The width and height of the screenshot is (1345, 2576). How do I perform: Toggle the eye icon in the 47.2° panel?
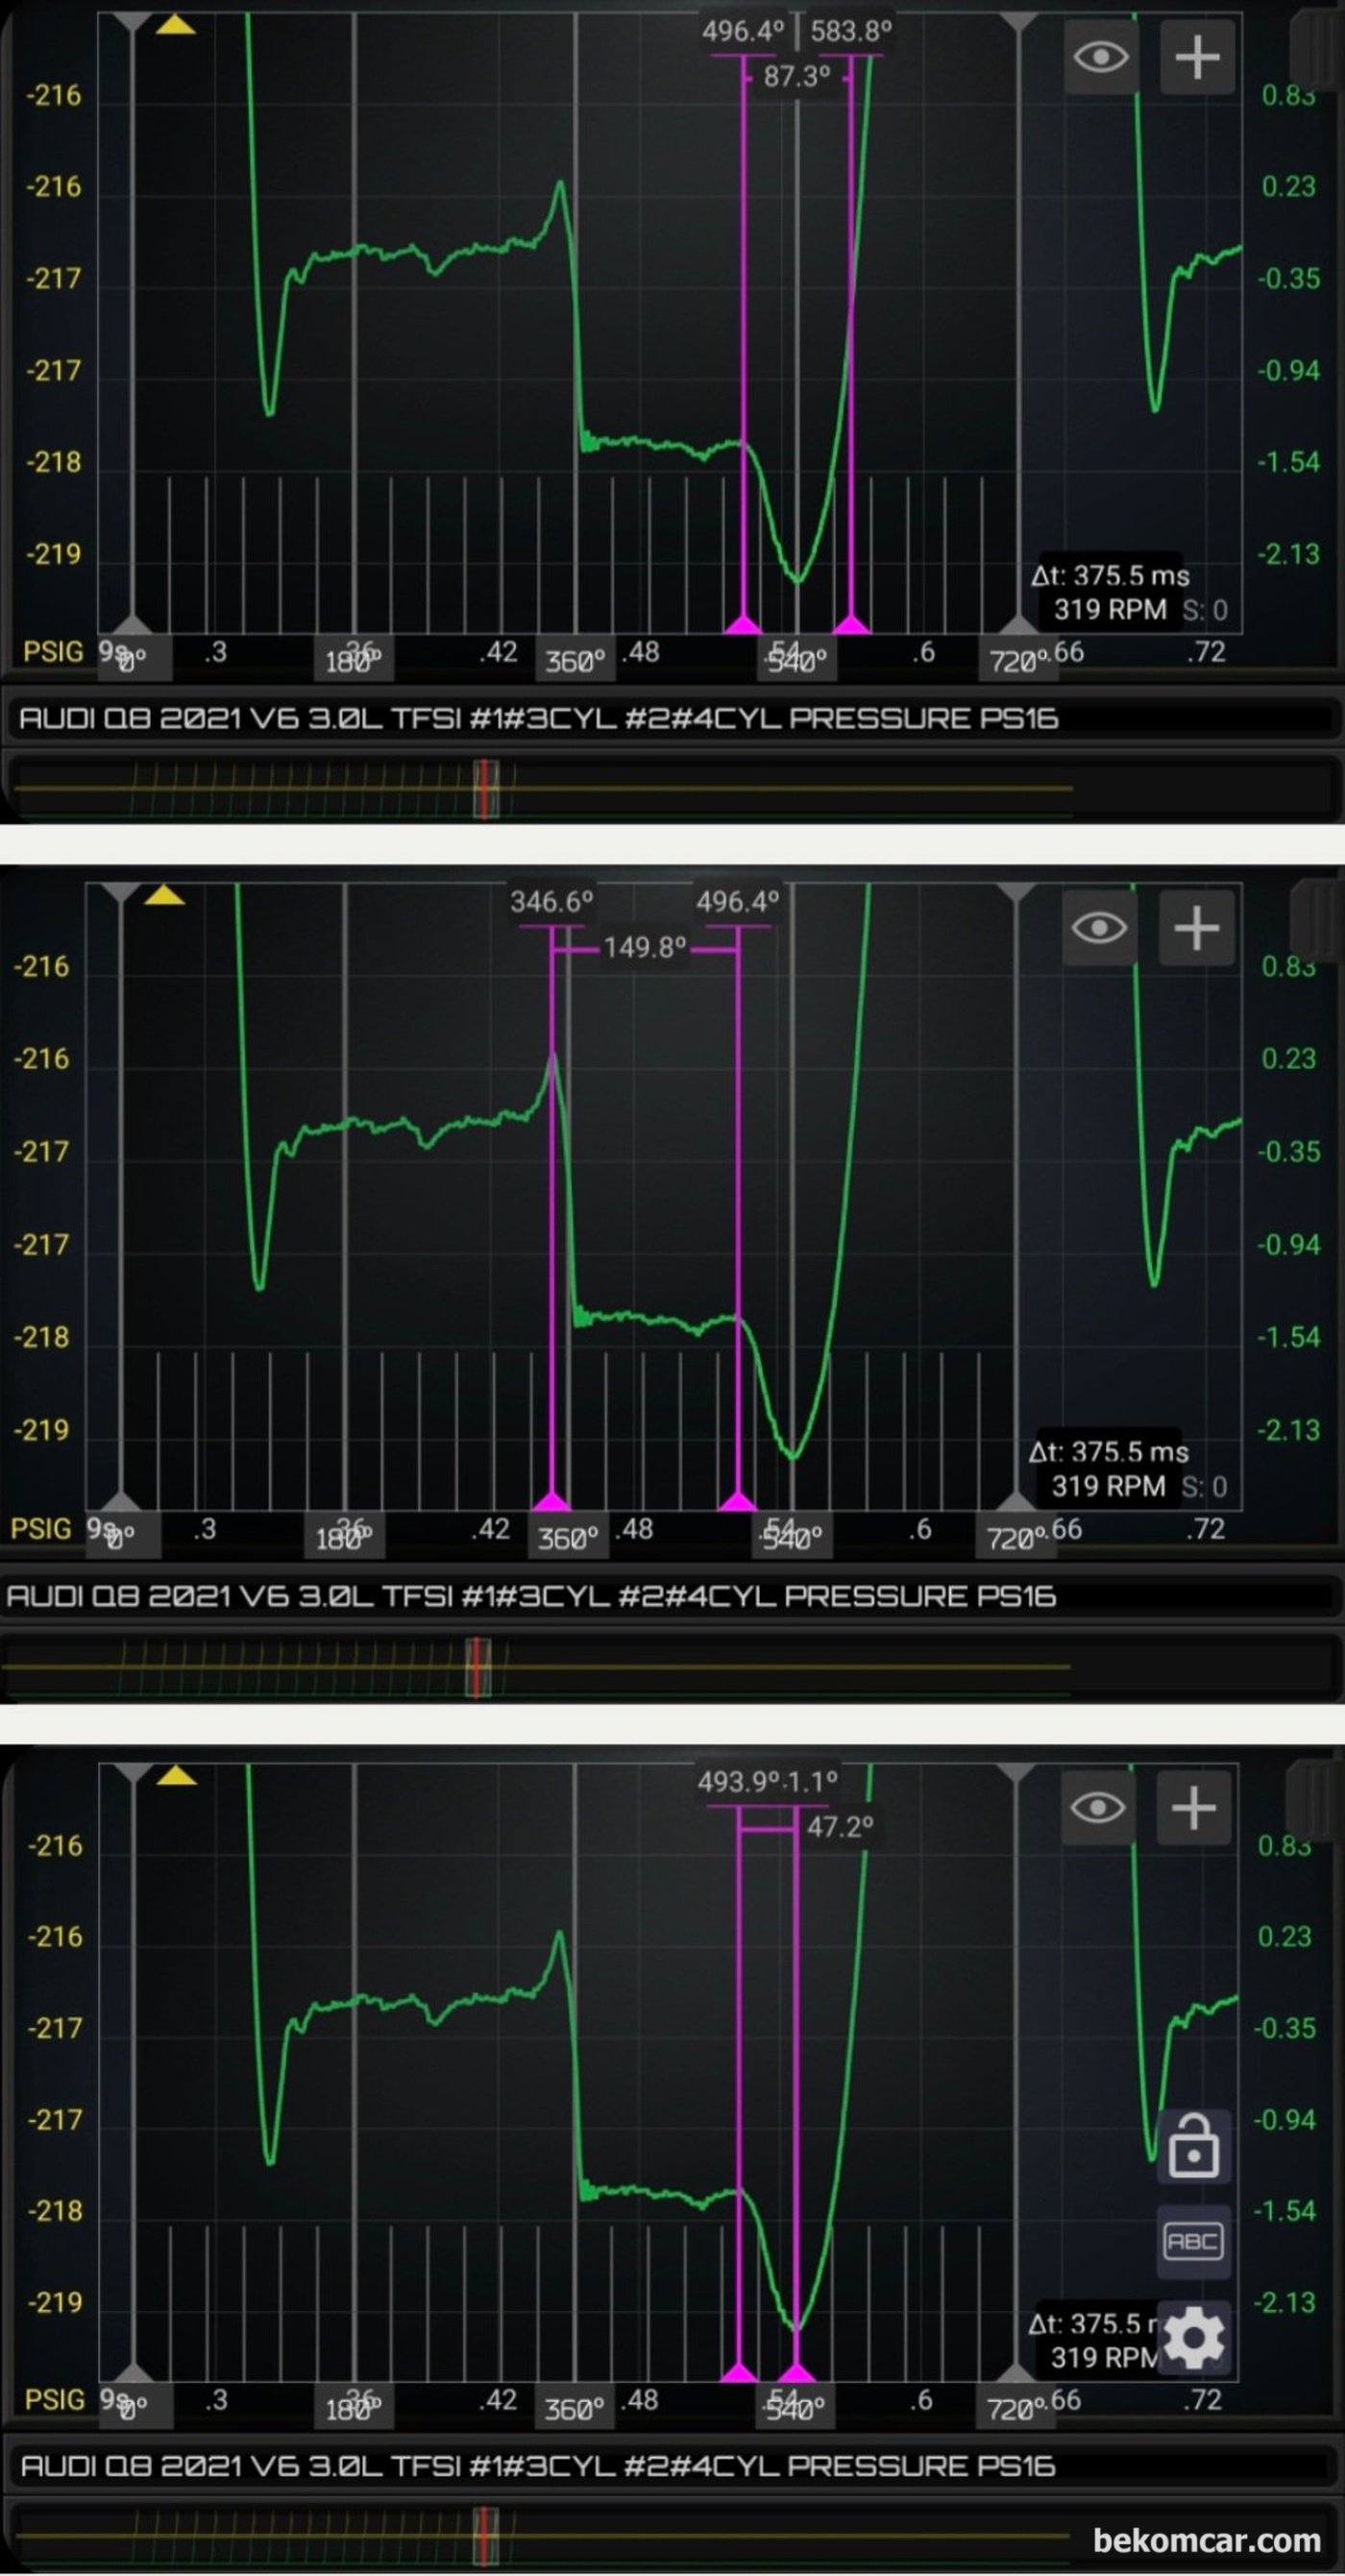[x=1097, y=1807]
